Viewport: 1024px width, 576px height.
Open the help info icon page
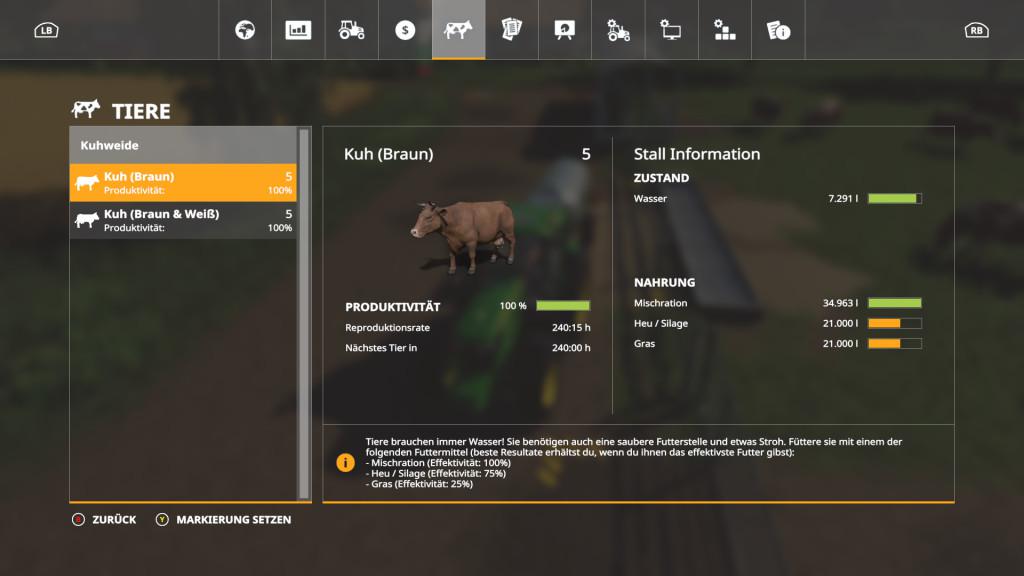coord(778,30)
